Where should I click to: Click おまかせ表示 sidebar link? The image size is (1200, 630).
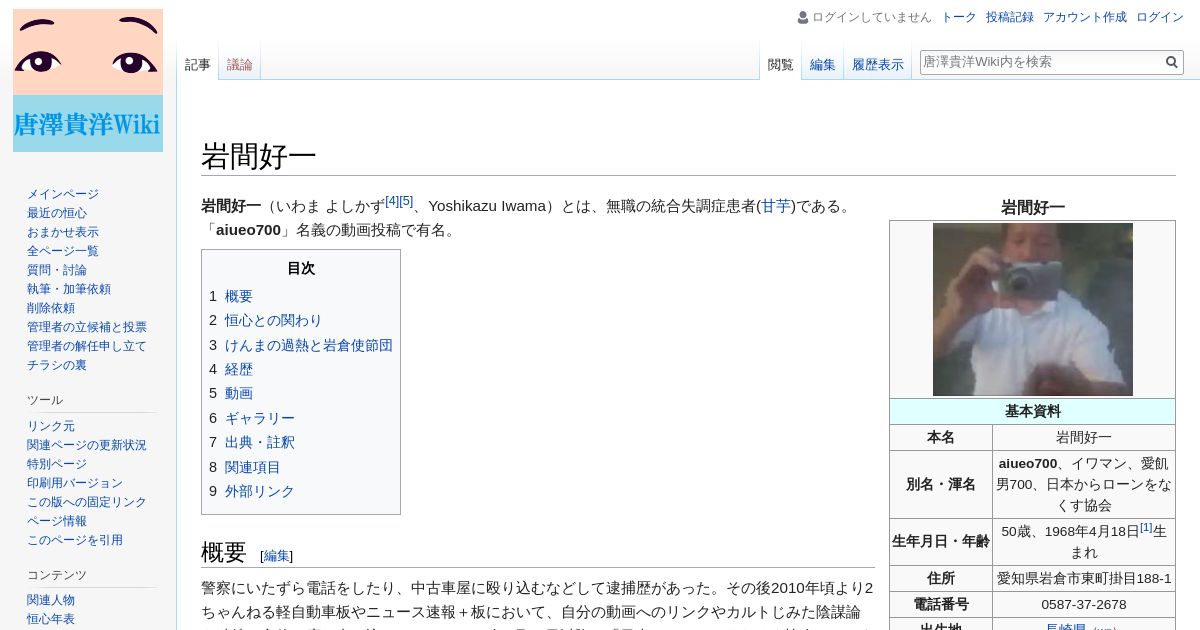click(63, 232)
